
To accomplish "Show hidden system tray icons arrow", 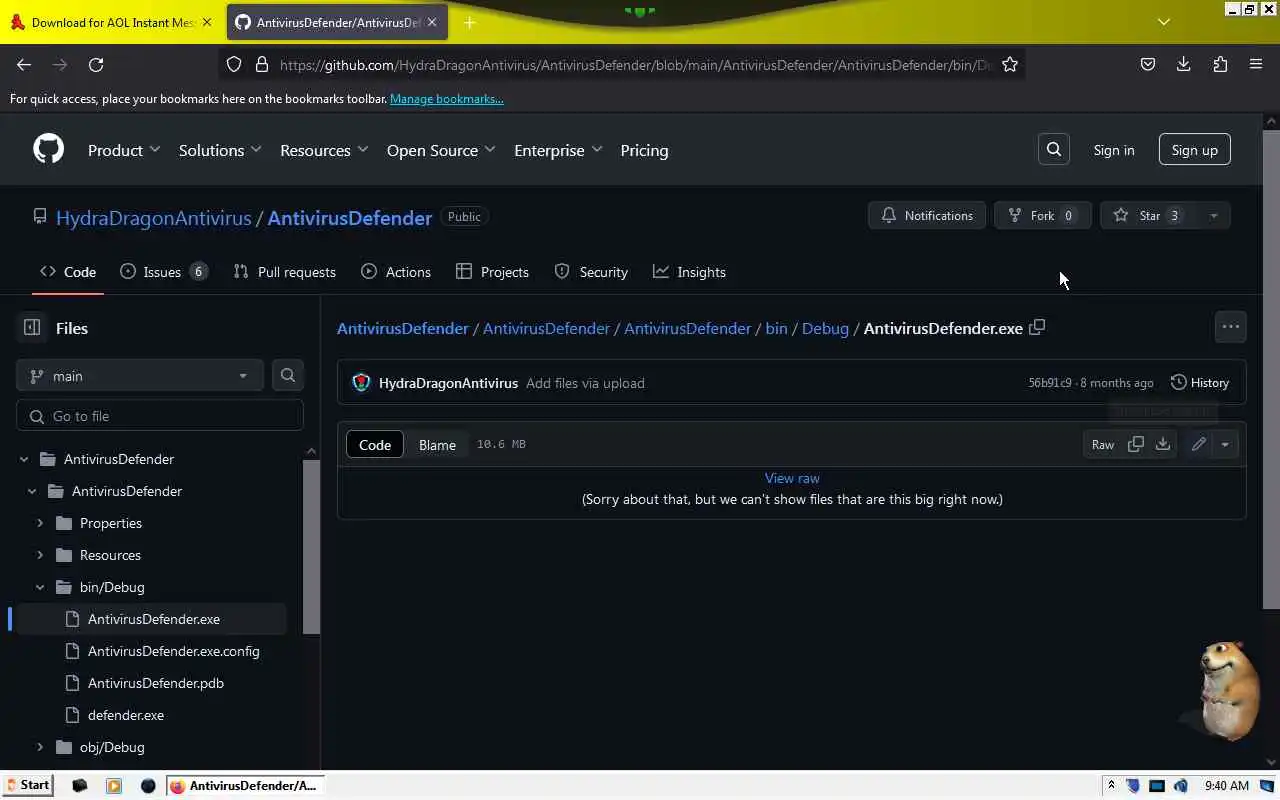I will pos(1111,785).
